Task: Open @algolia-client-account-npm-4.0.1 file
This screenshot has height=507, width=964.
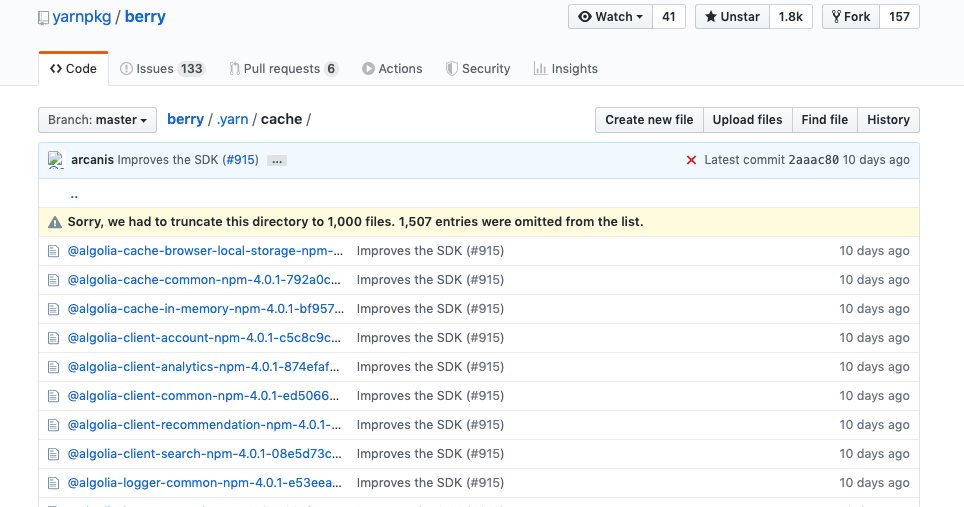Action: click(204, 337)
